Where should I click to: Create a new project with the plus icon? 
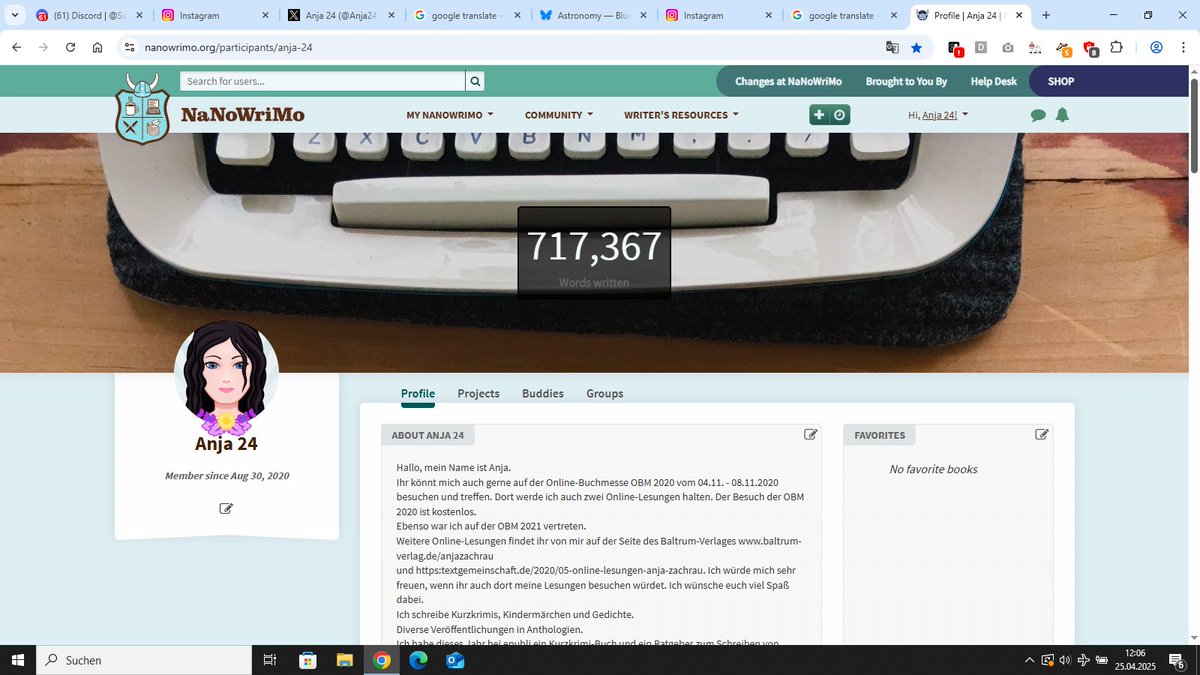pos(819,114)
